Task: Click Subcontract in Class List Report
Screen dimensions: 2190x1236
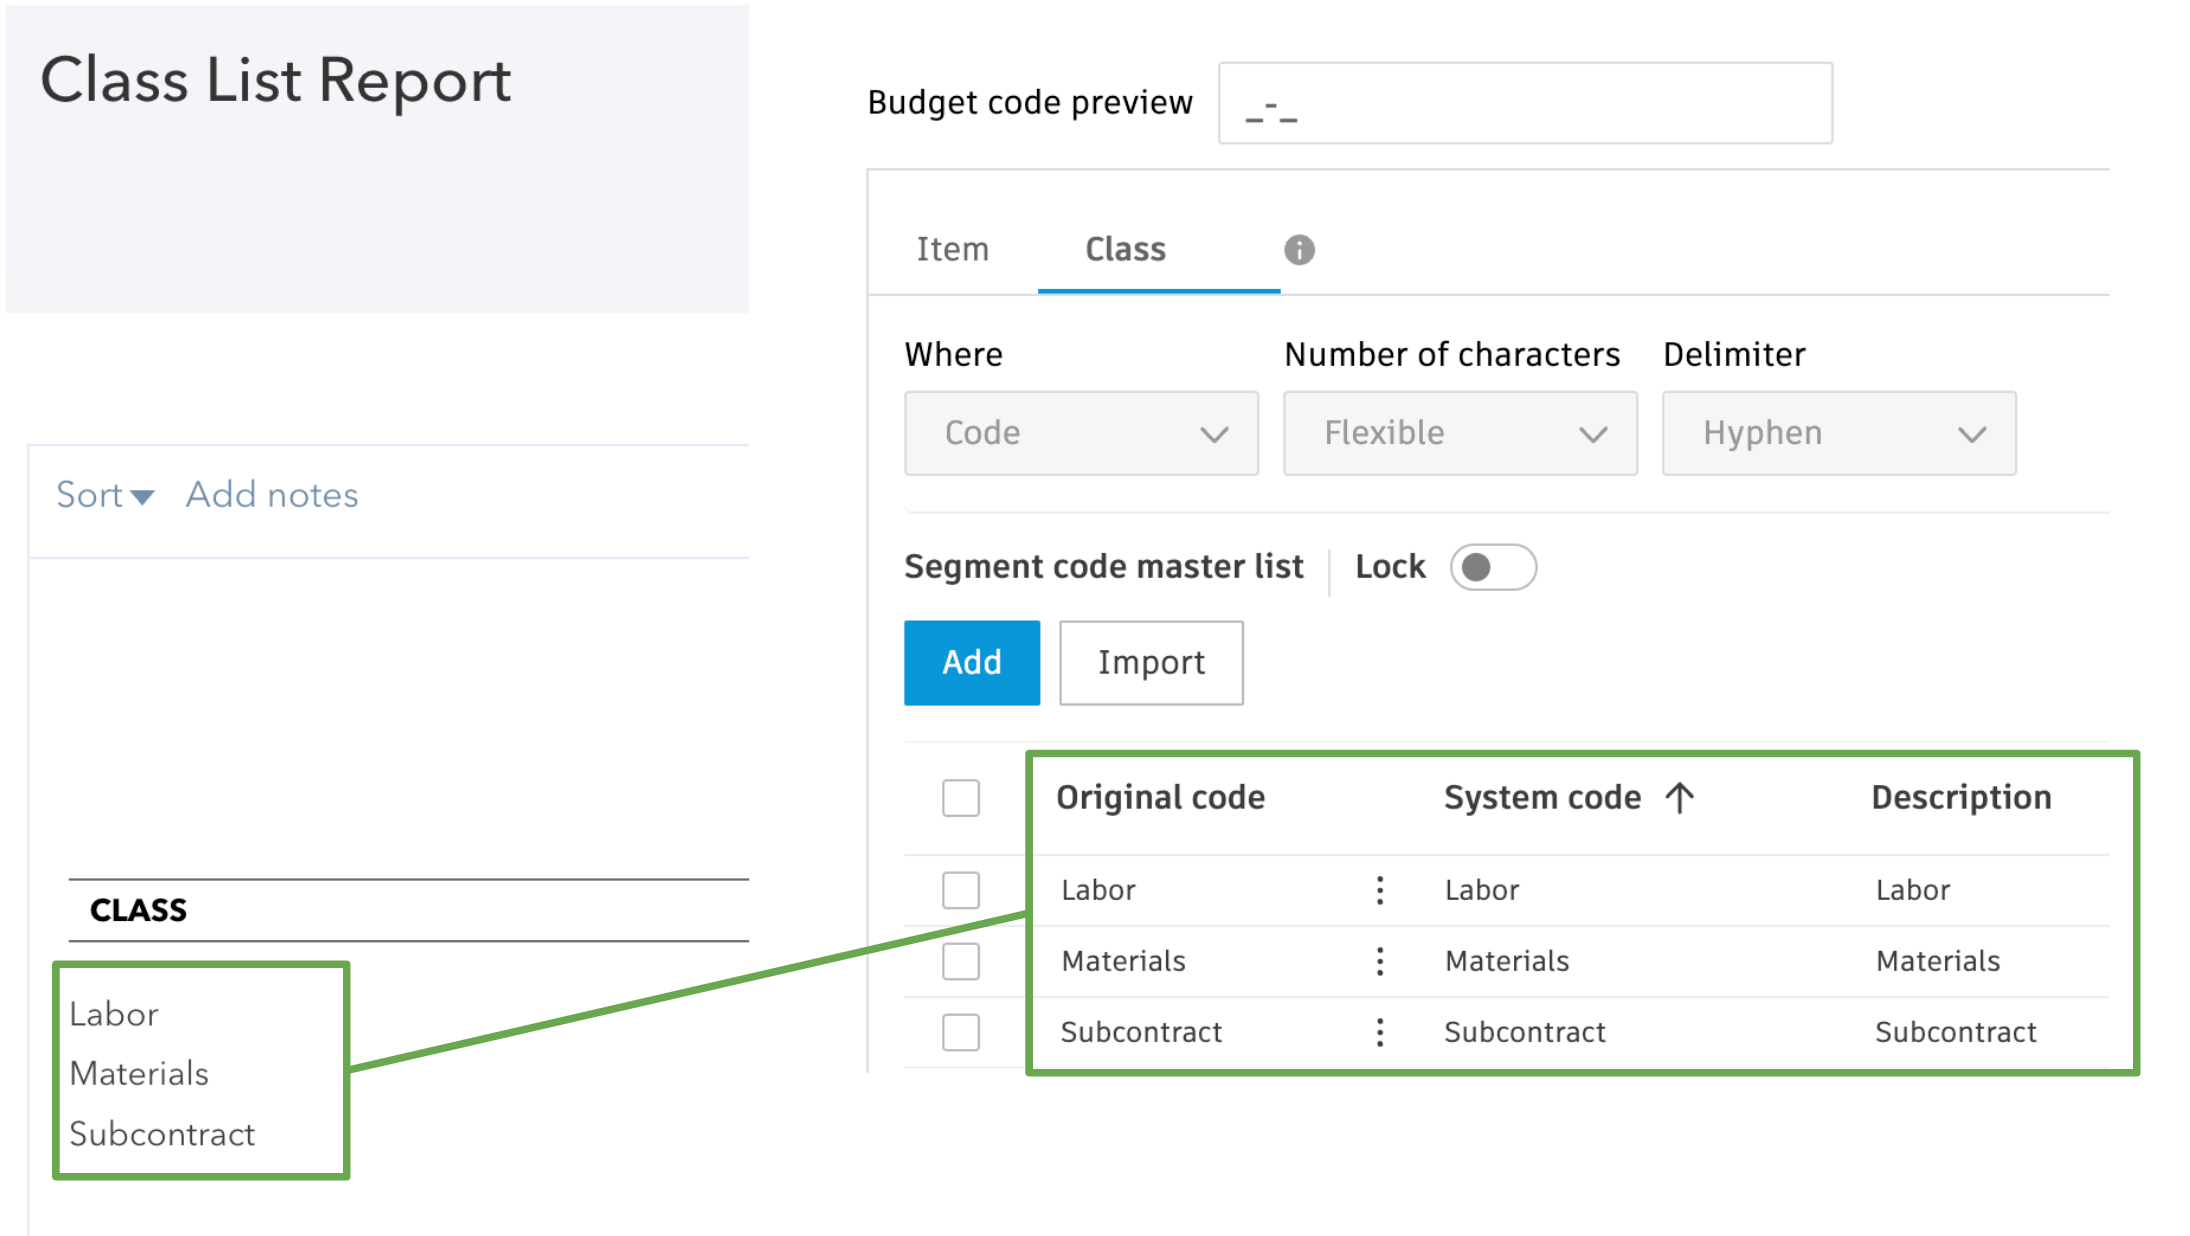Action: [162, 1135]
